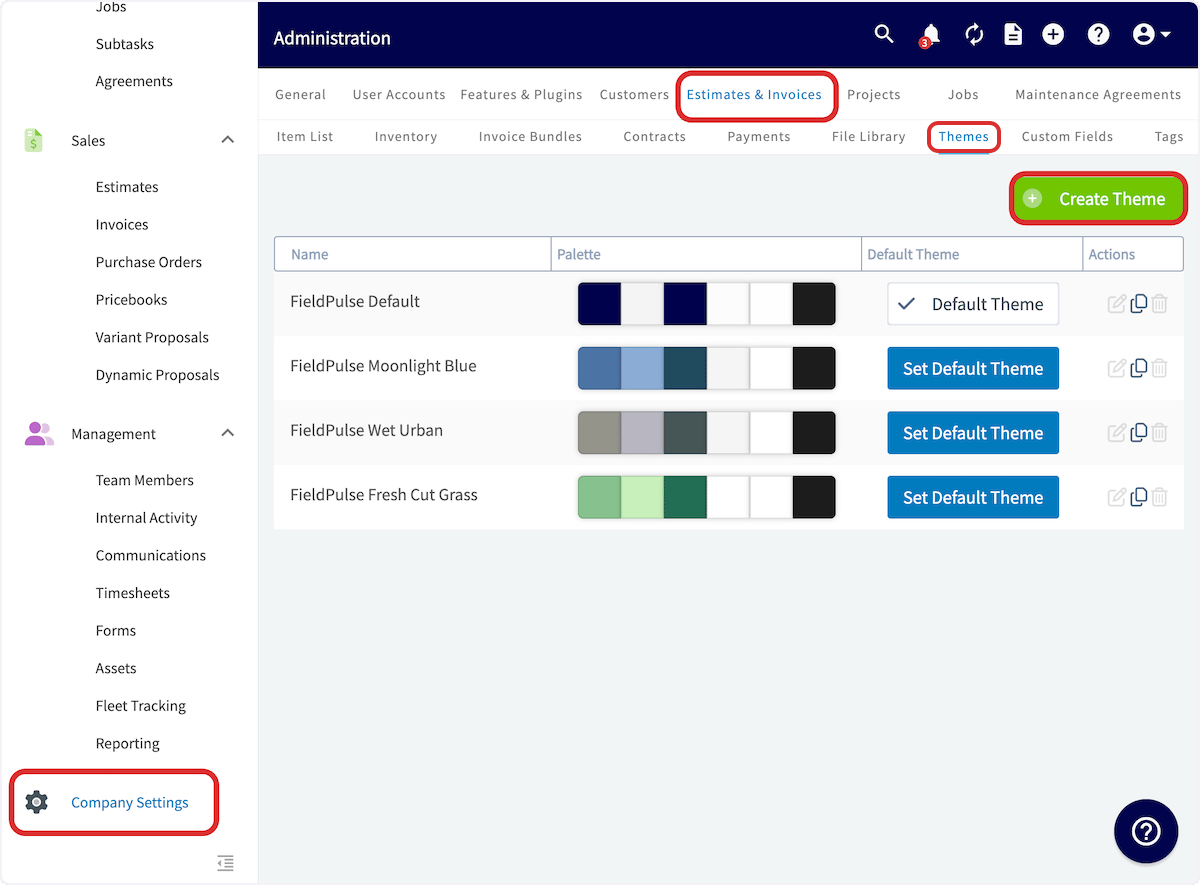Delete the FieldPulse Moonlight Blue theme
The width and height of the screenshot is (1200, 885).
[1159, 368]
